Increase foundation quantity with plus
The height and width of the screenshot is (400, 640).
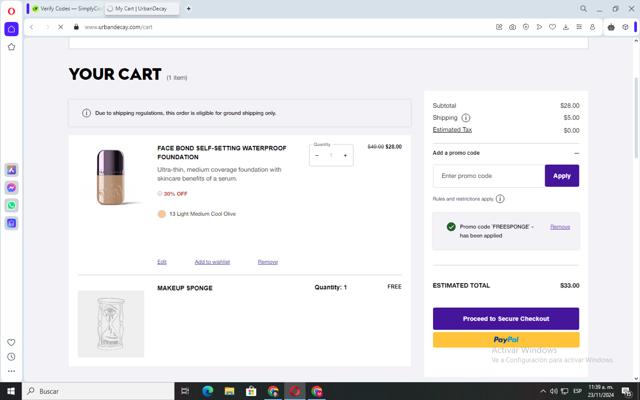[x=345, y=156]
